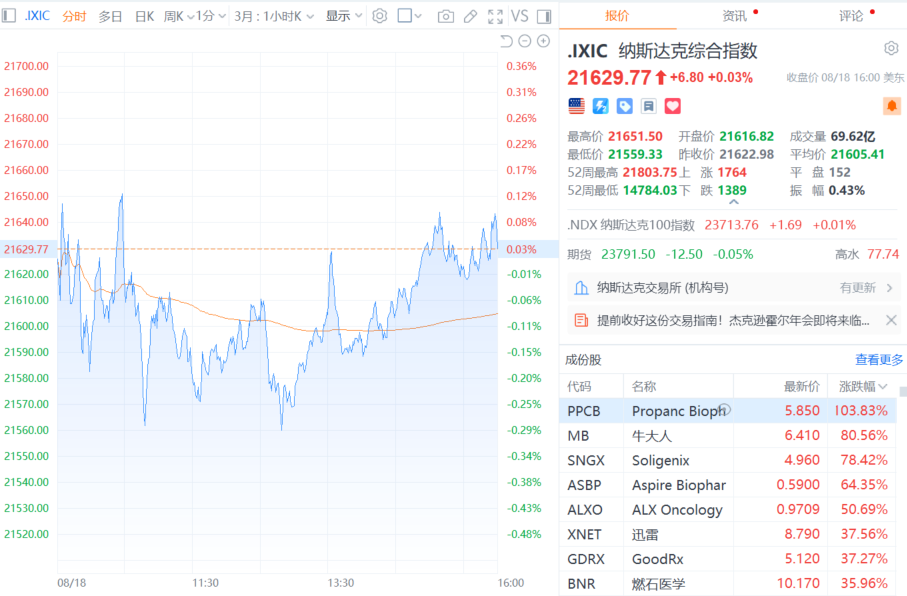Click Nasdaq exchange institution building icon
907x596 pixels.
581,288
